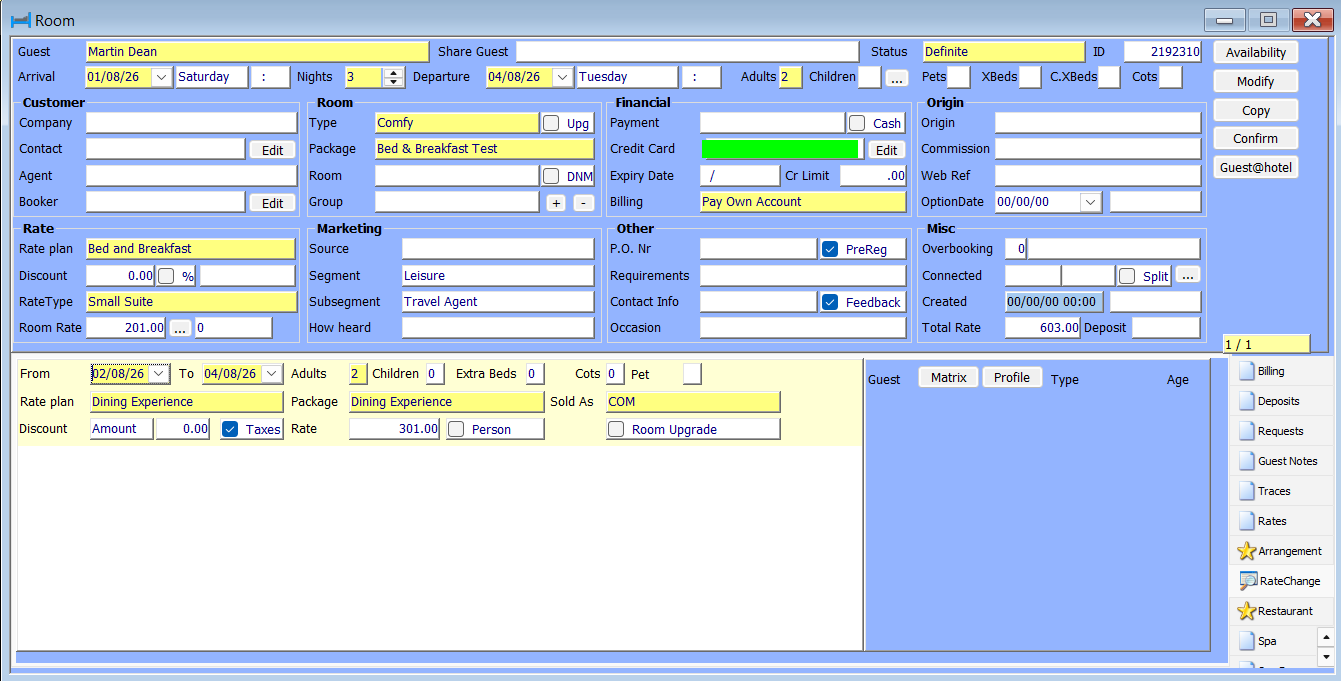Screen dimensions: 1341x681
Task: Click the RateType Small Suite field
Action: click(x=191, y=302)
